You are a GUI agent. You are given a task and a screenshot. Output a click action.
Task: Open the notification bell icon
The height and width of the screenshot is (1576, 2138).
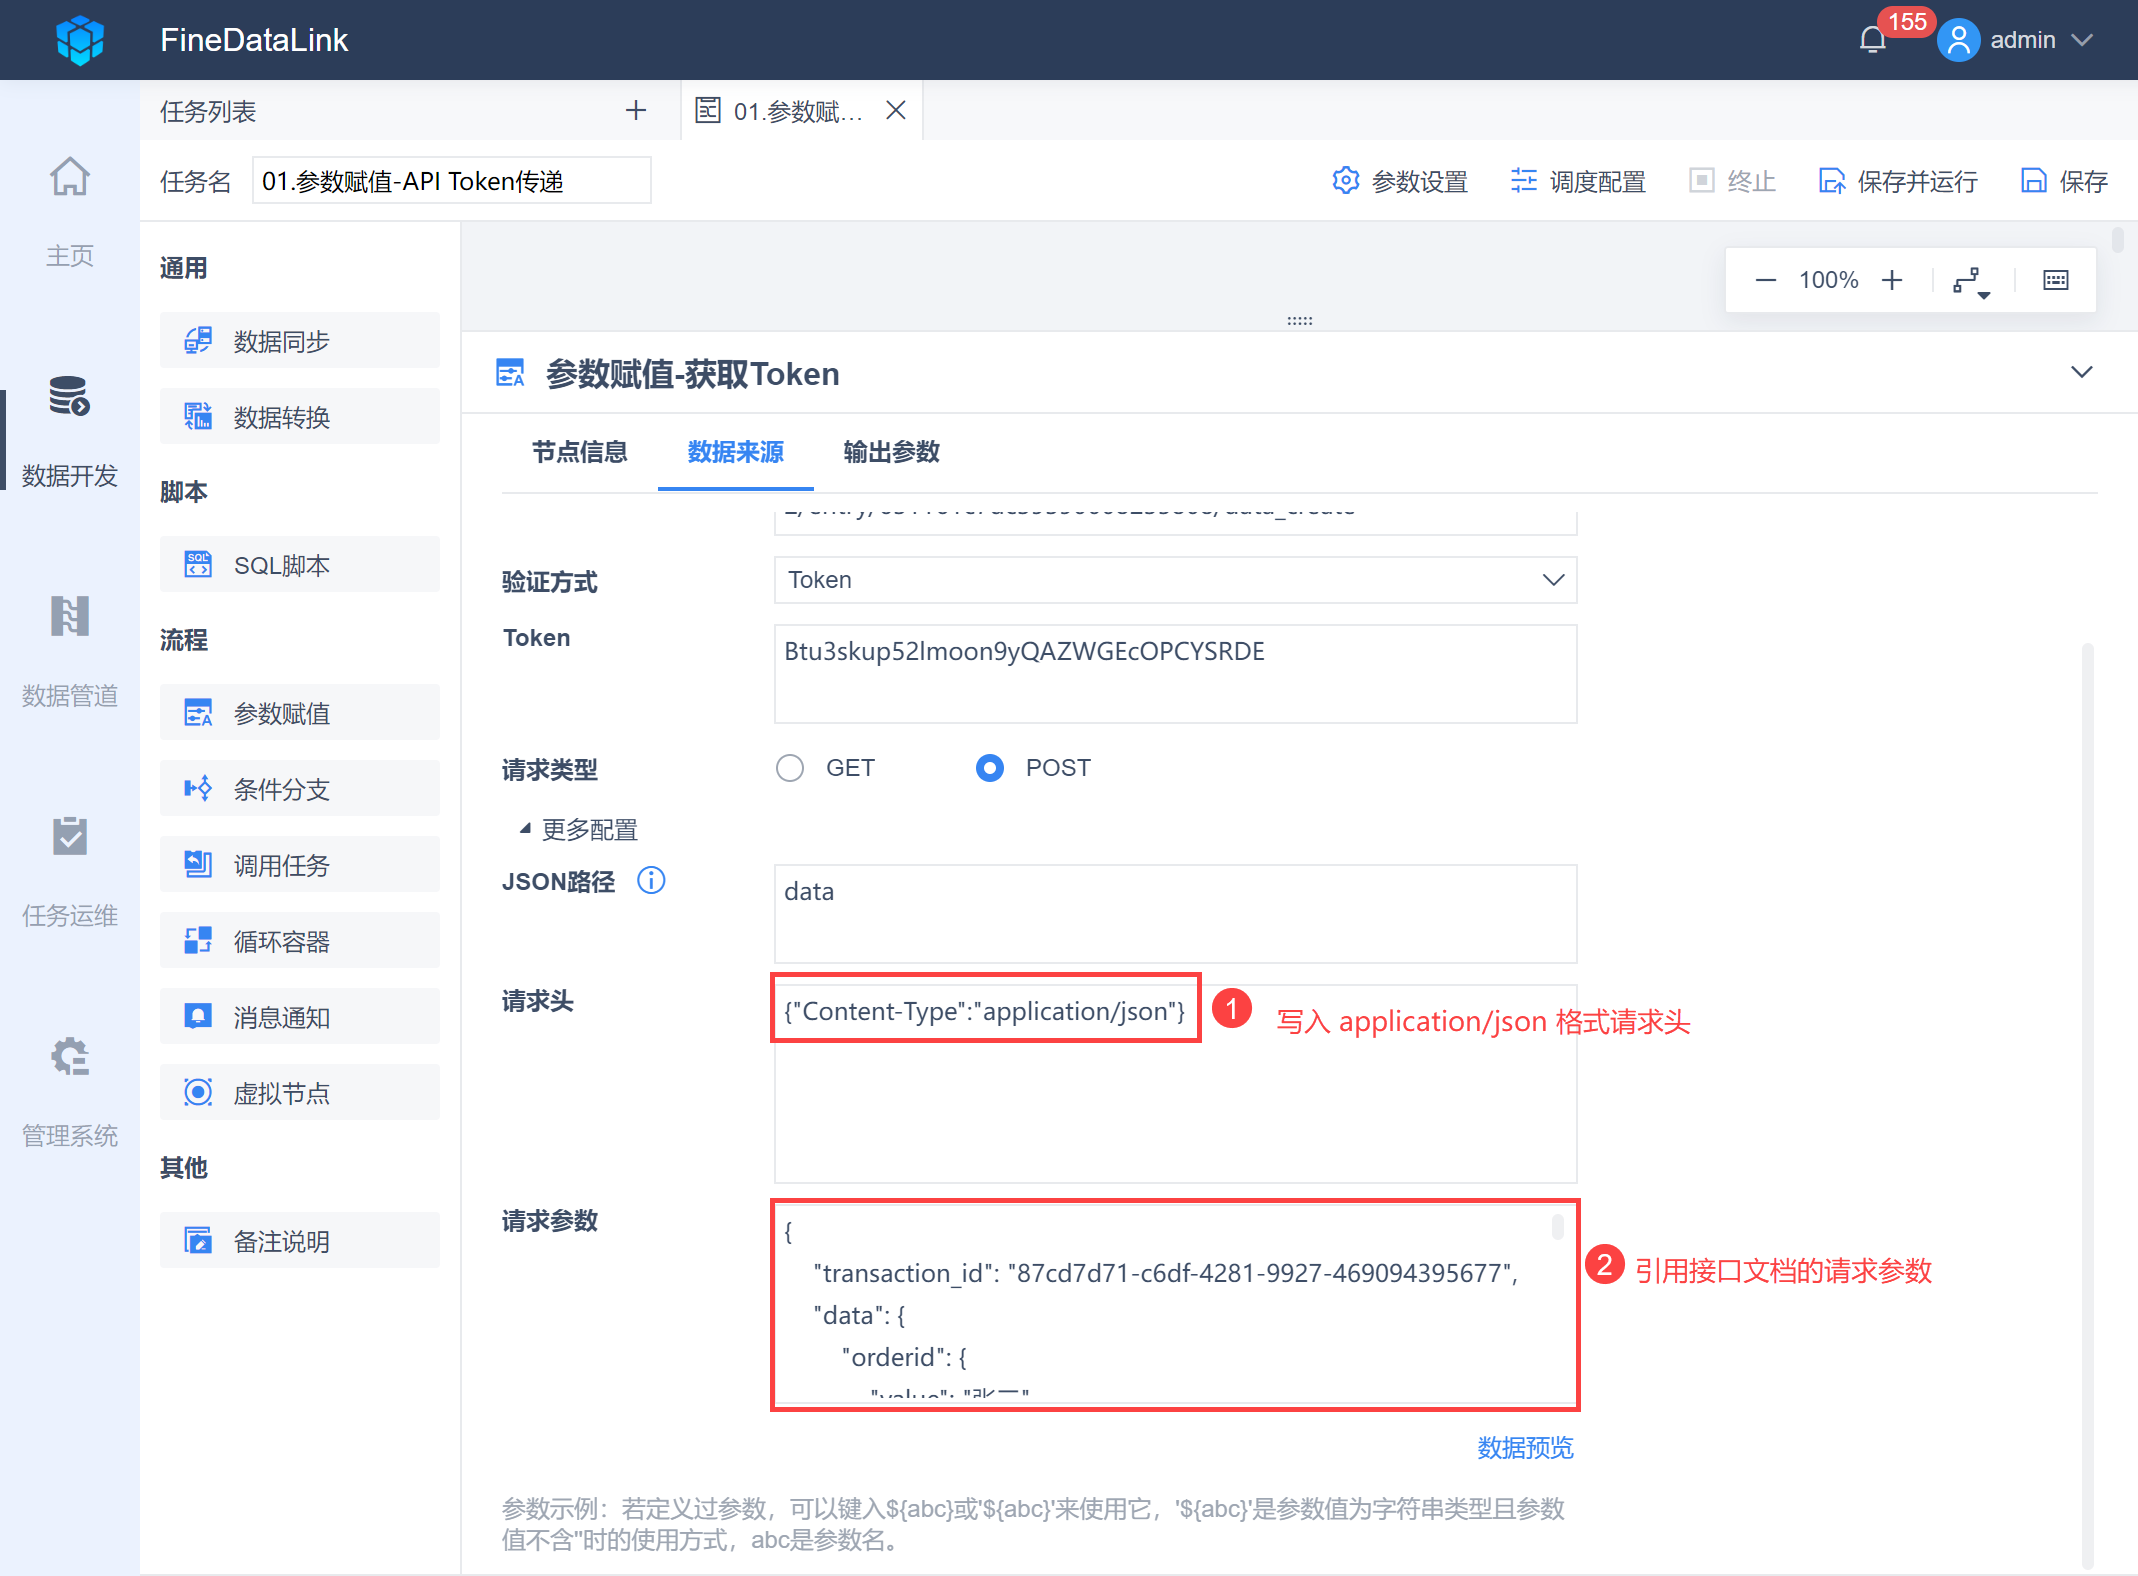pyautogui.click(x=1872, y=40)
